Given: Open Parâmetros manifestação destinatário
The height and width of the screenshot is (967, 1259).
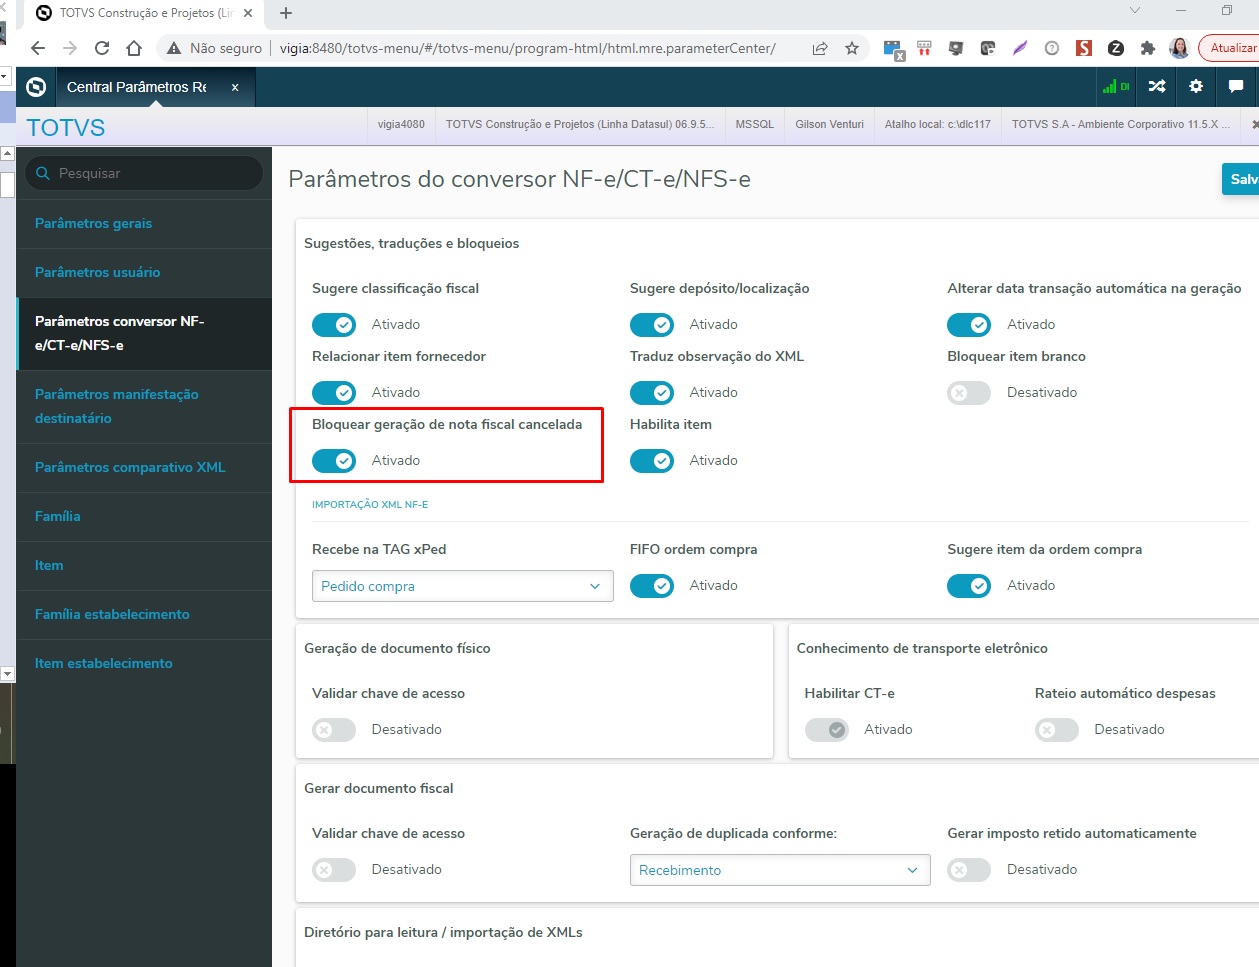Looking at the screenshot, I should (x=144, y=407).
